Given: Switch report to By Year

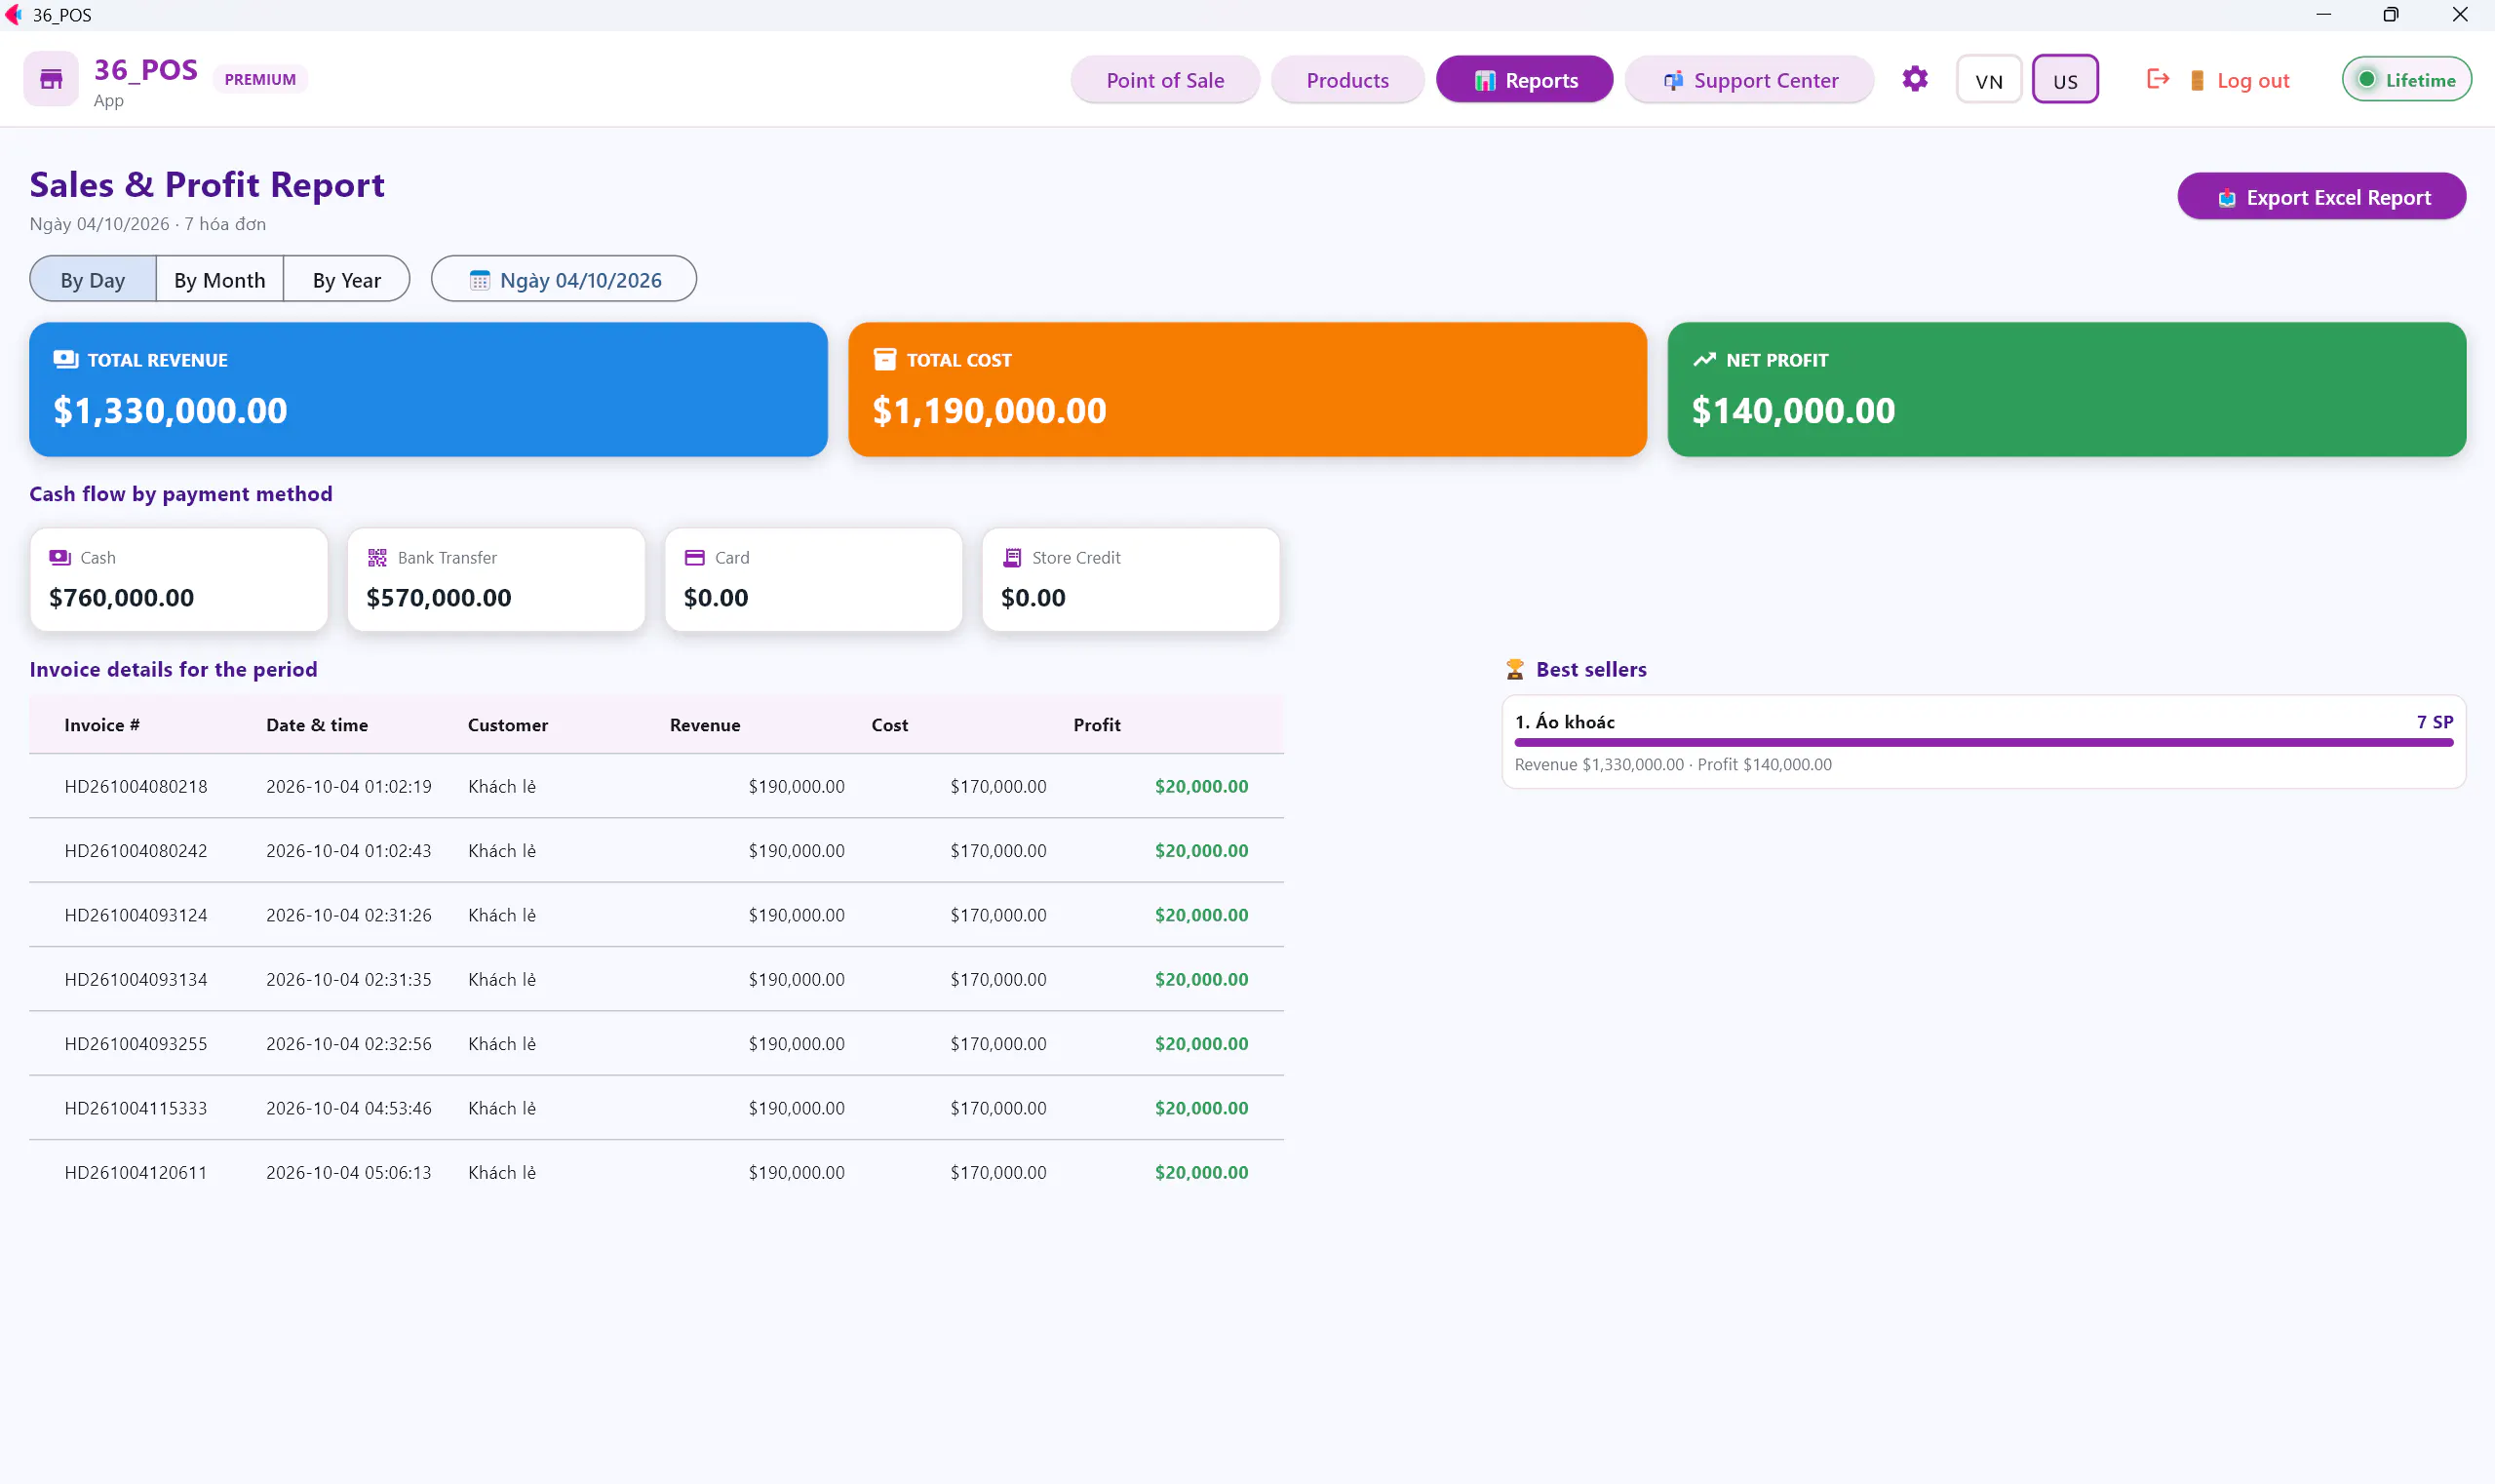Looking at the screenshot, I should [x=346, y=279].
